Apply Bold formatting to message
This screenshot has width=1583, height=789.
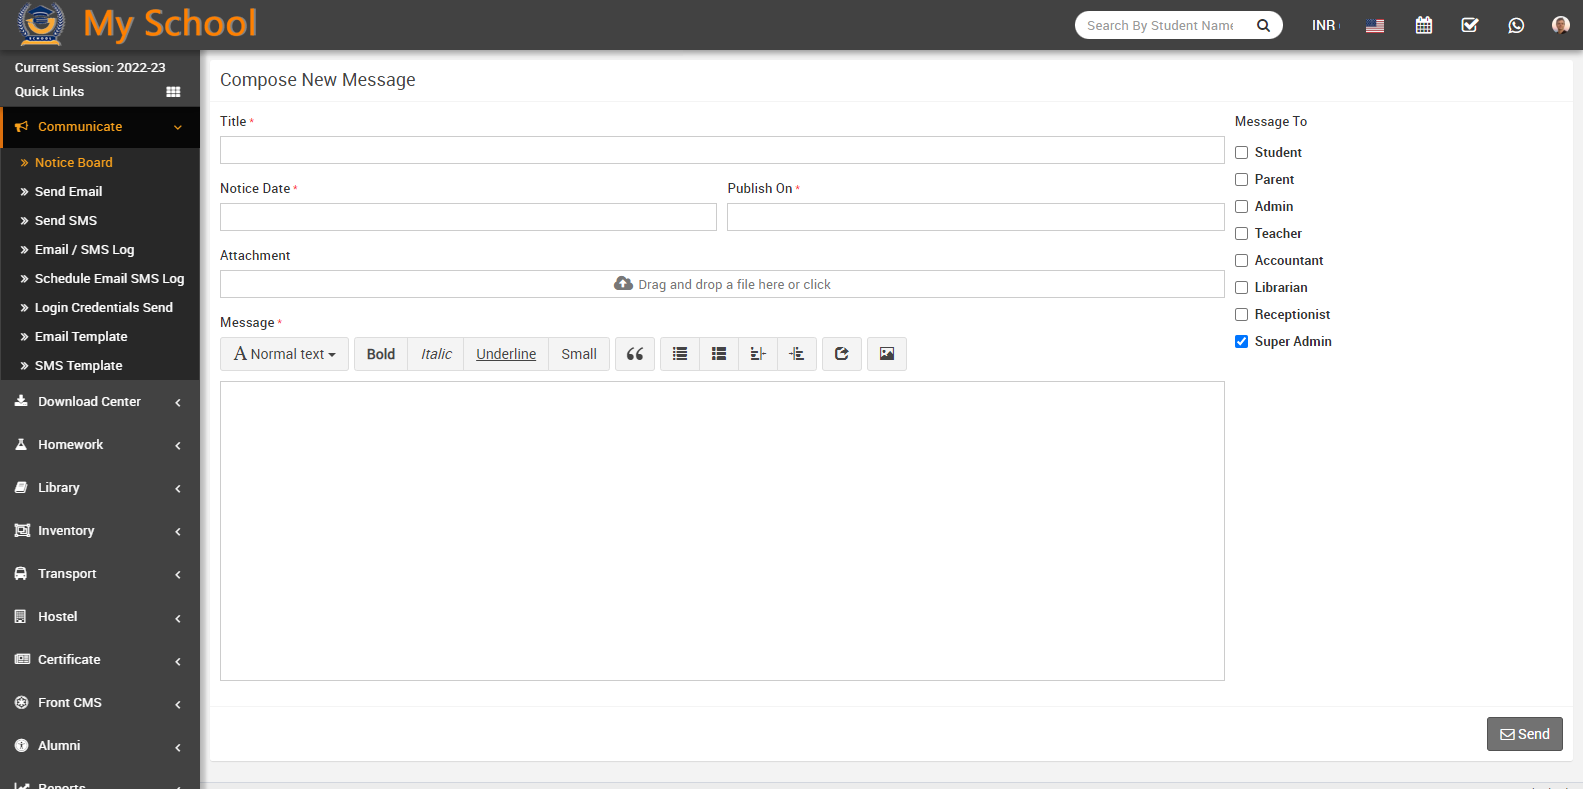pyautogui.click(x=381, y=354)
